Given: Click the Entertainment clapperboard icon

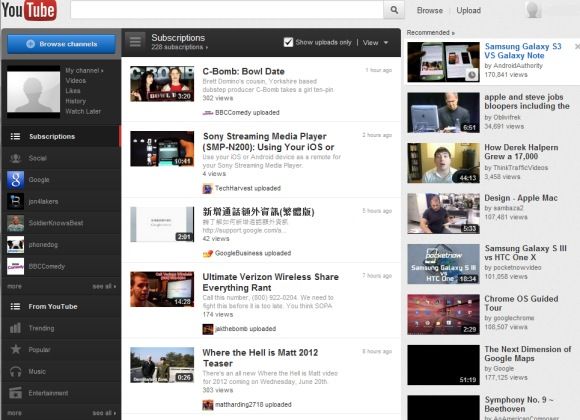Looking at the screenshot, I should 16,393.
